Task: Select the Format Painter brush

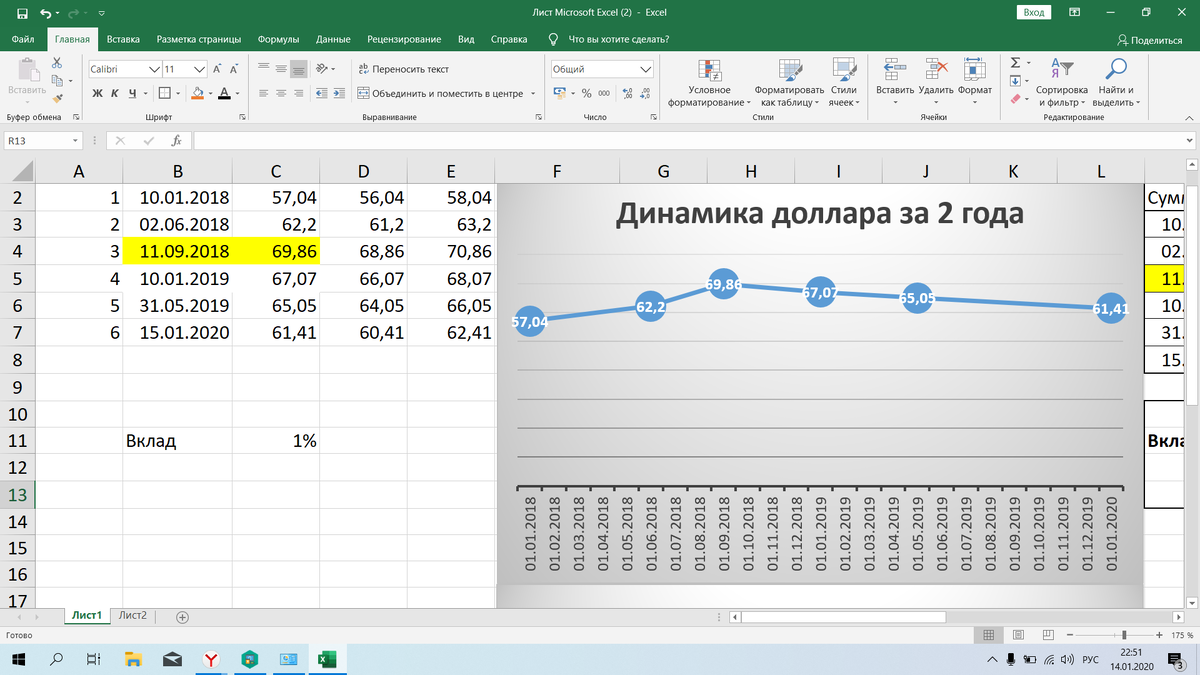Action: tap(57, 98)
